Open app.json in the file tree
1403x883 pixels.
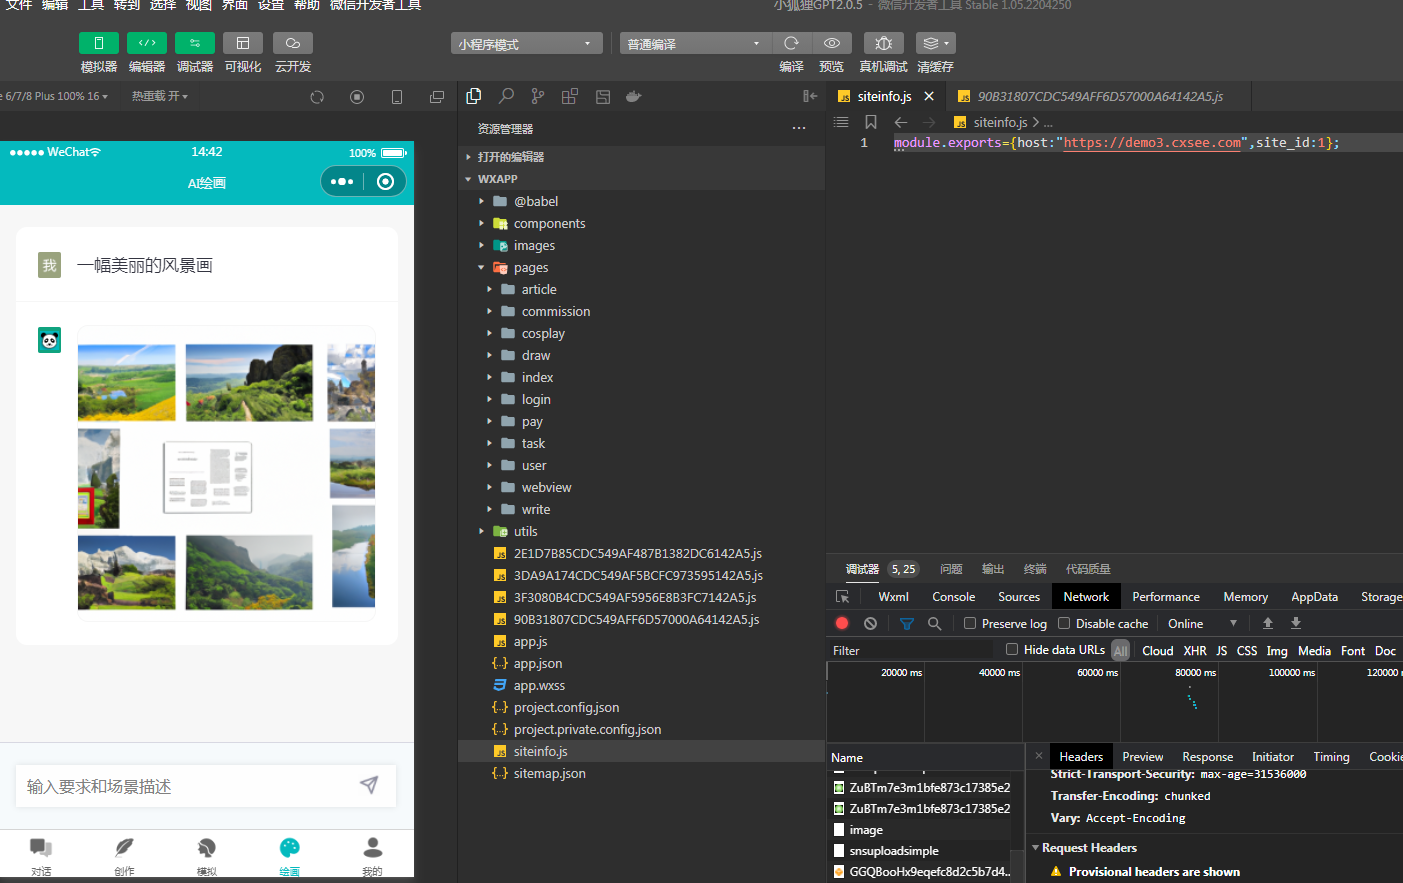click(x=538, y=663)
